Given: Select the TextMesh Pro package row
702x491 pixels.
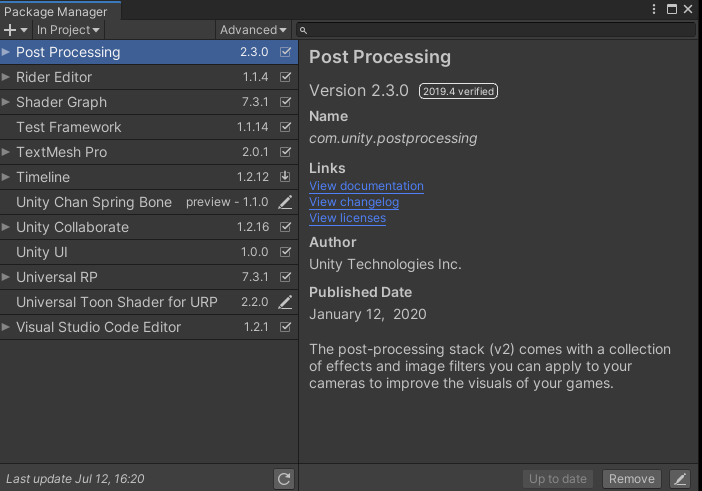Looking at the screenshot, I should [x=149, y=152].
